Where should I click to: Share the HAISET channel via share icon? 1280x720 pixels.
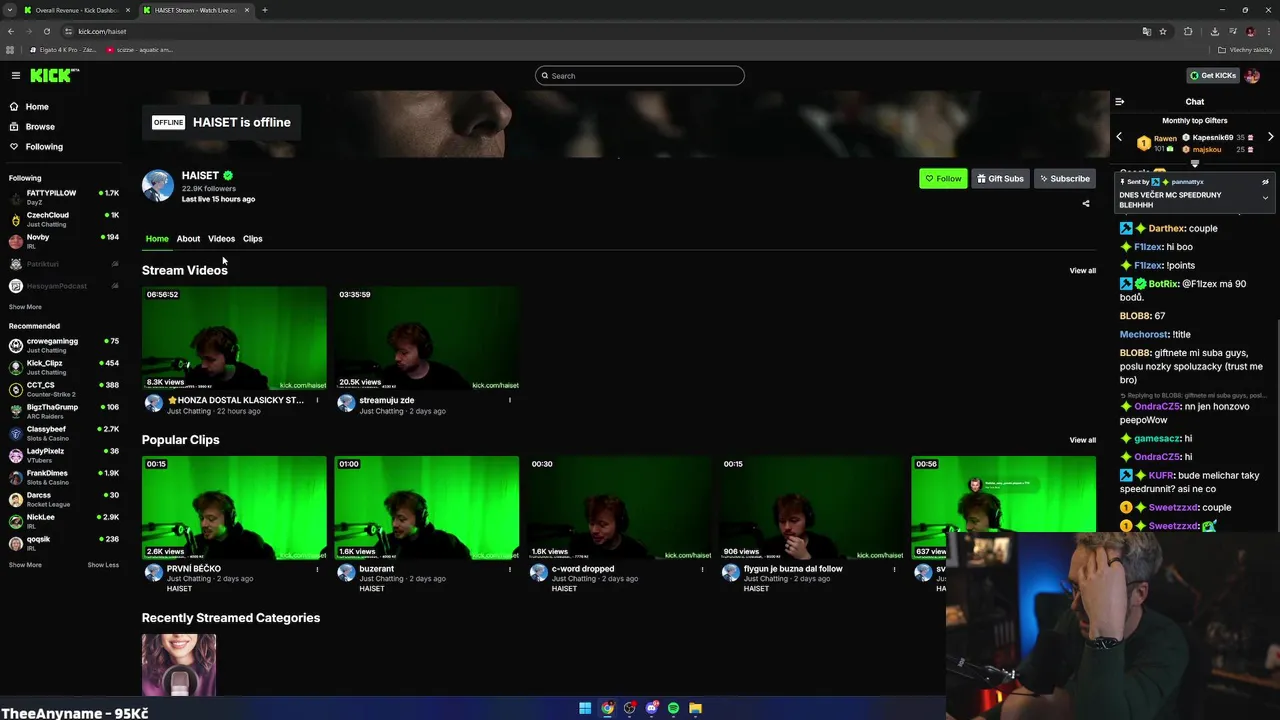1086,204
